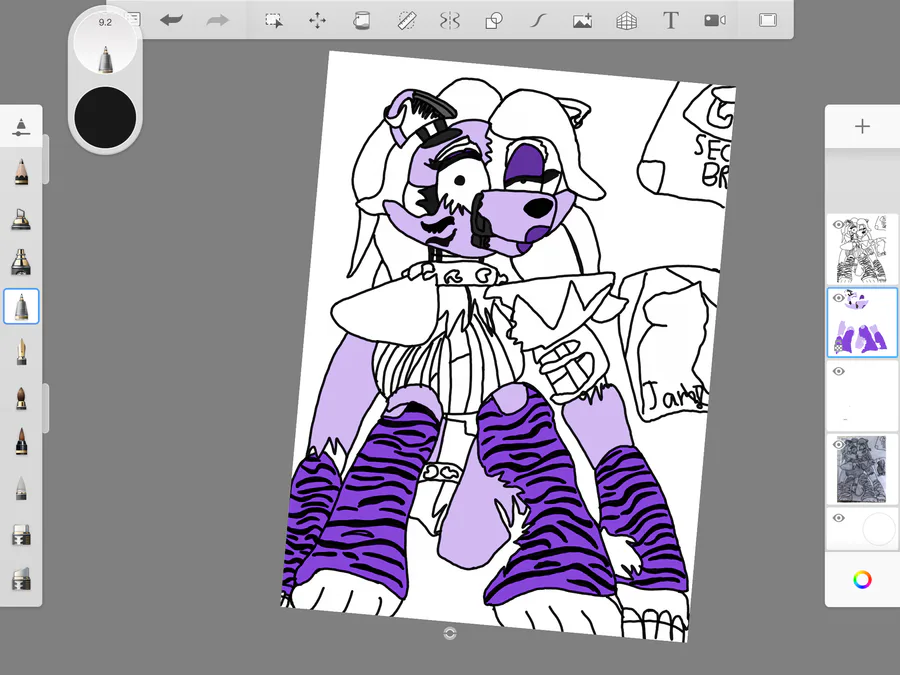This screenshot has width=900, height=675.
Task: Select the purple color layer thumbnail
Action: click(862, 323)
